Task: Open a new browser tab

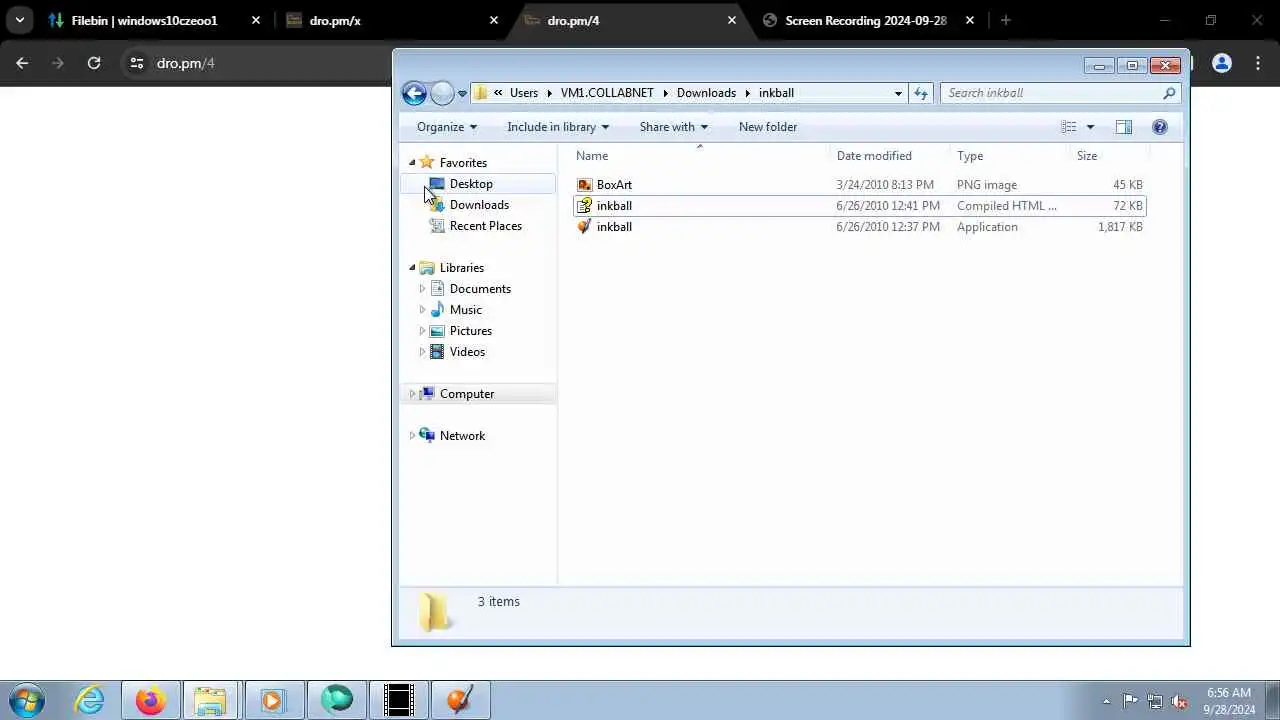Action: click(1006, 20)
